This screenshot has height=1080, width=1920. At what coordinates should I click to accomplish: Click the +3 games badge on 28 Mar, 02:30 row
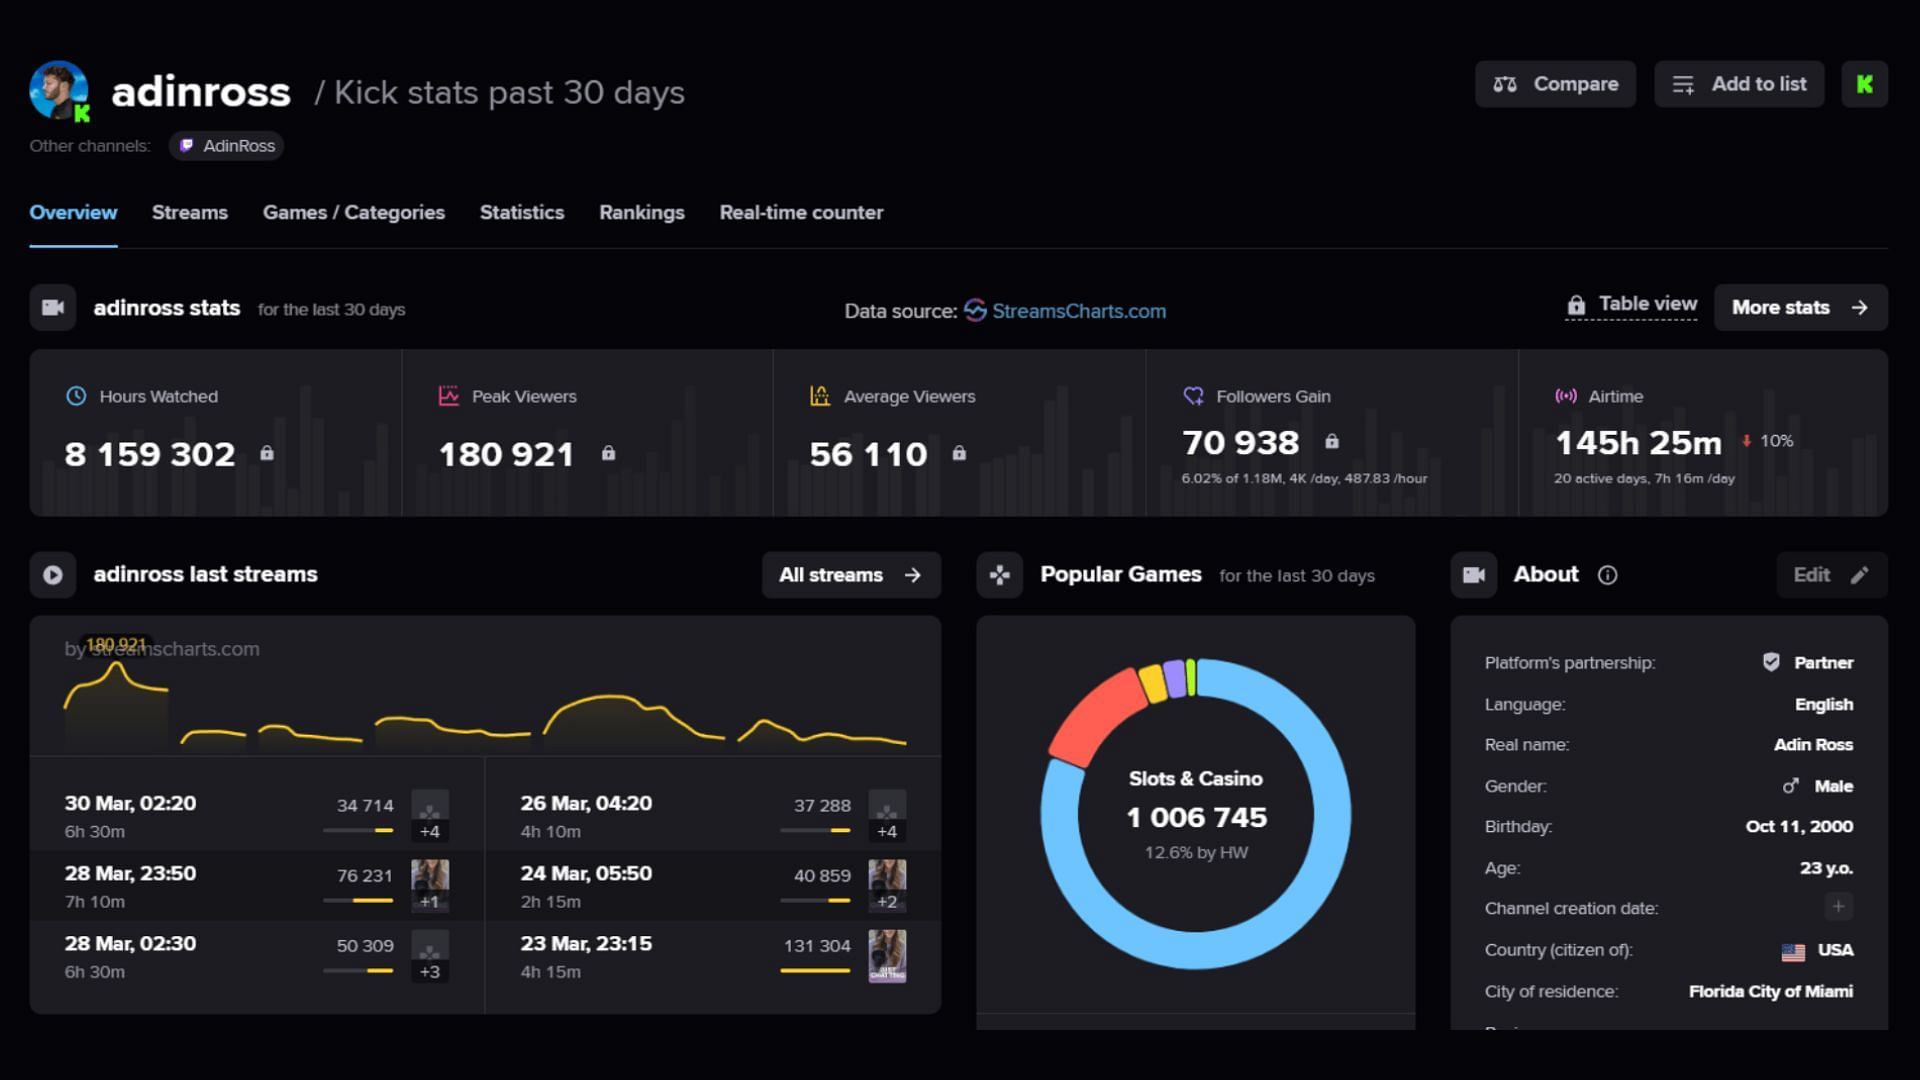click(430, 971)
